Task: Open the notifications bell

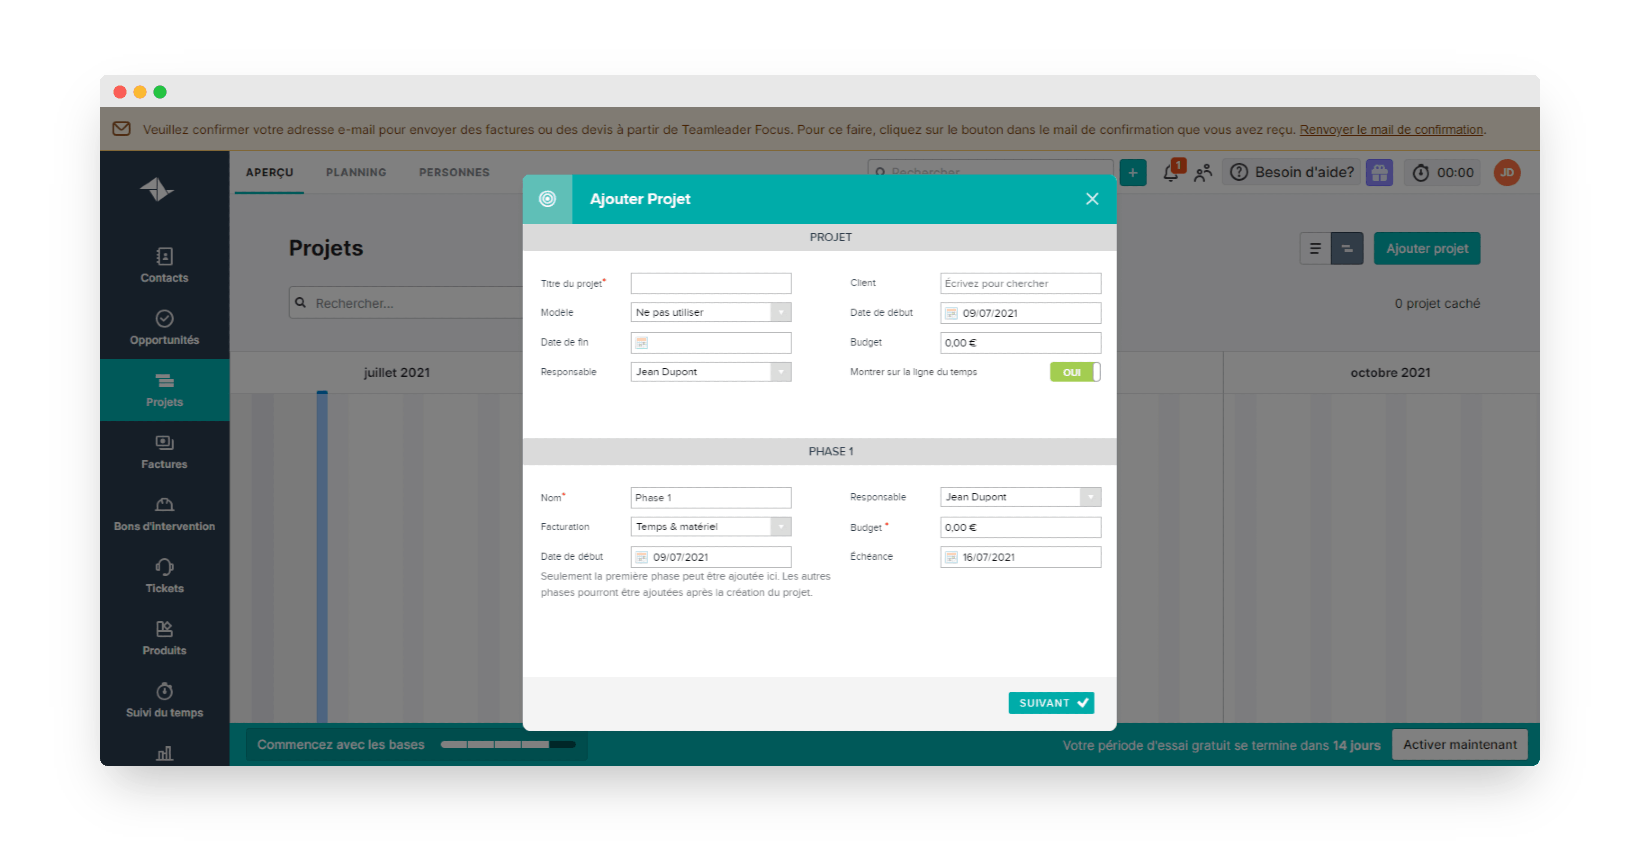Action: pyautogui.click(x=1171, y=172)
